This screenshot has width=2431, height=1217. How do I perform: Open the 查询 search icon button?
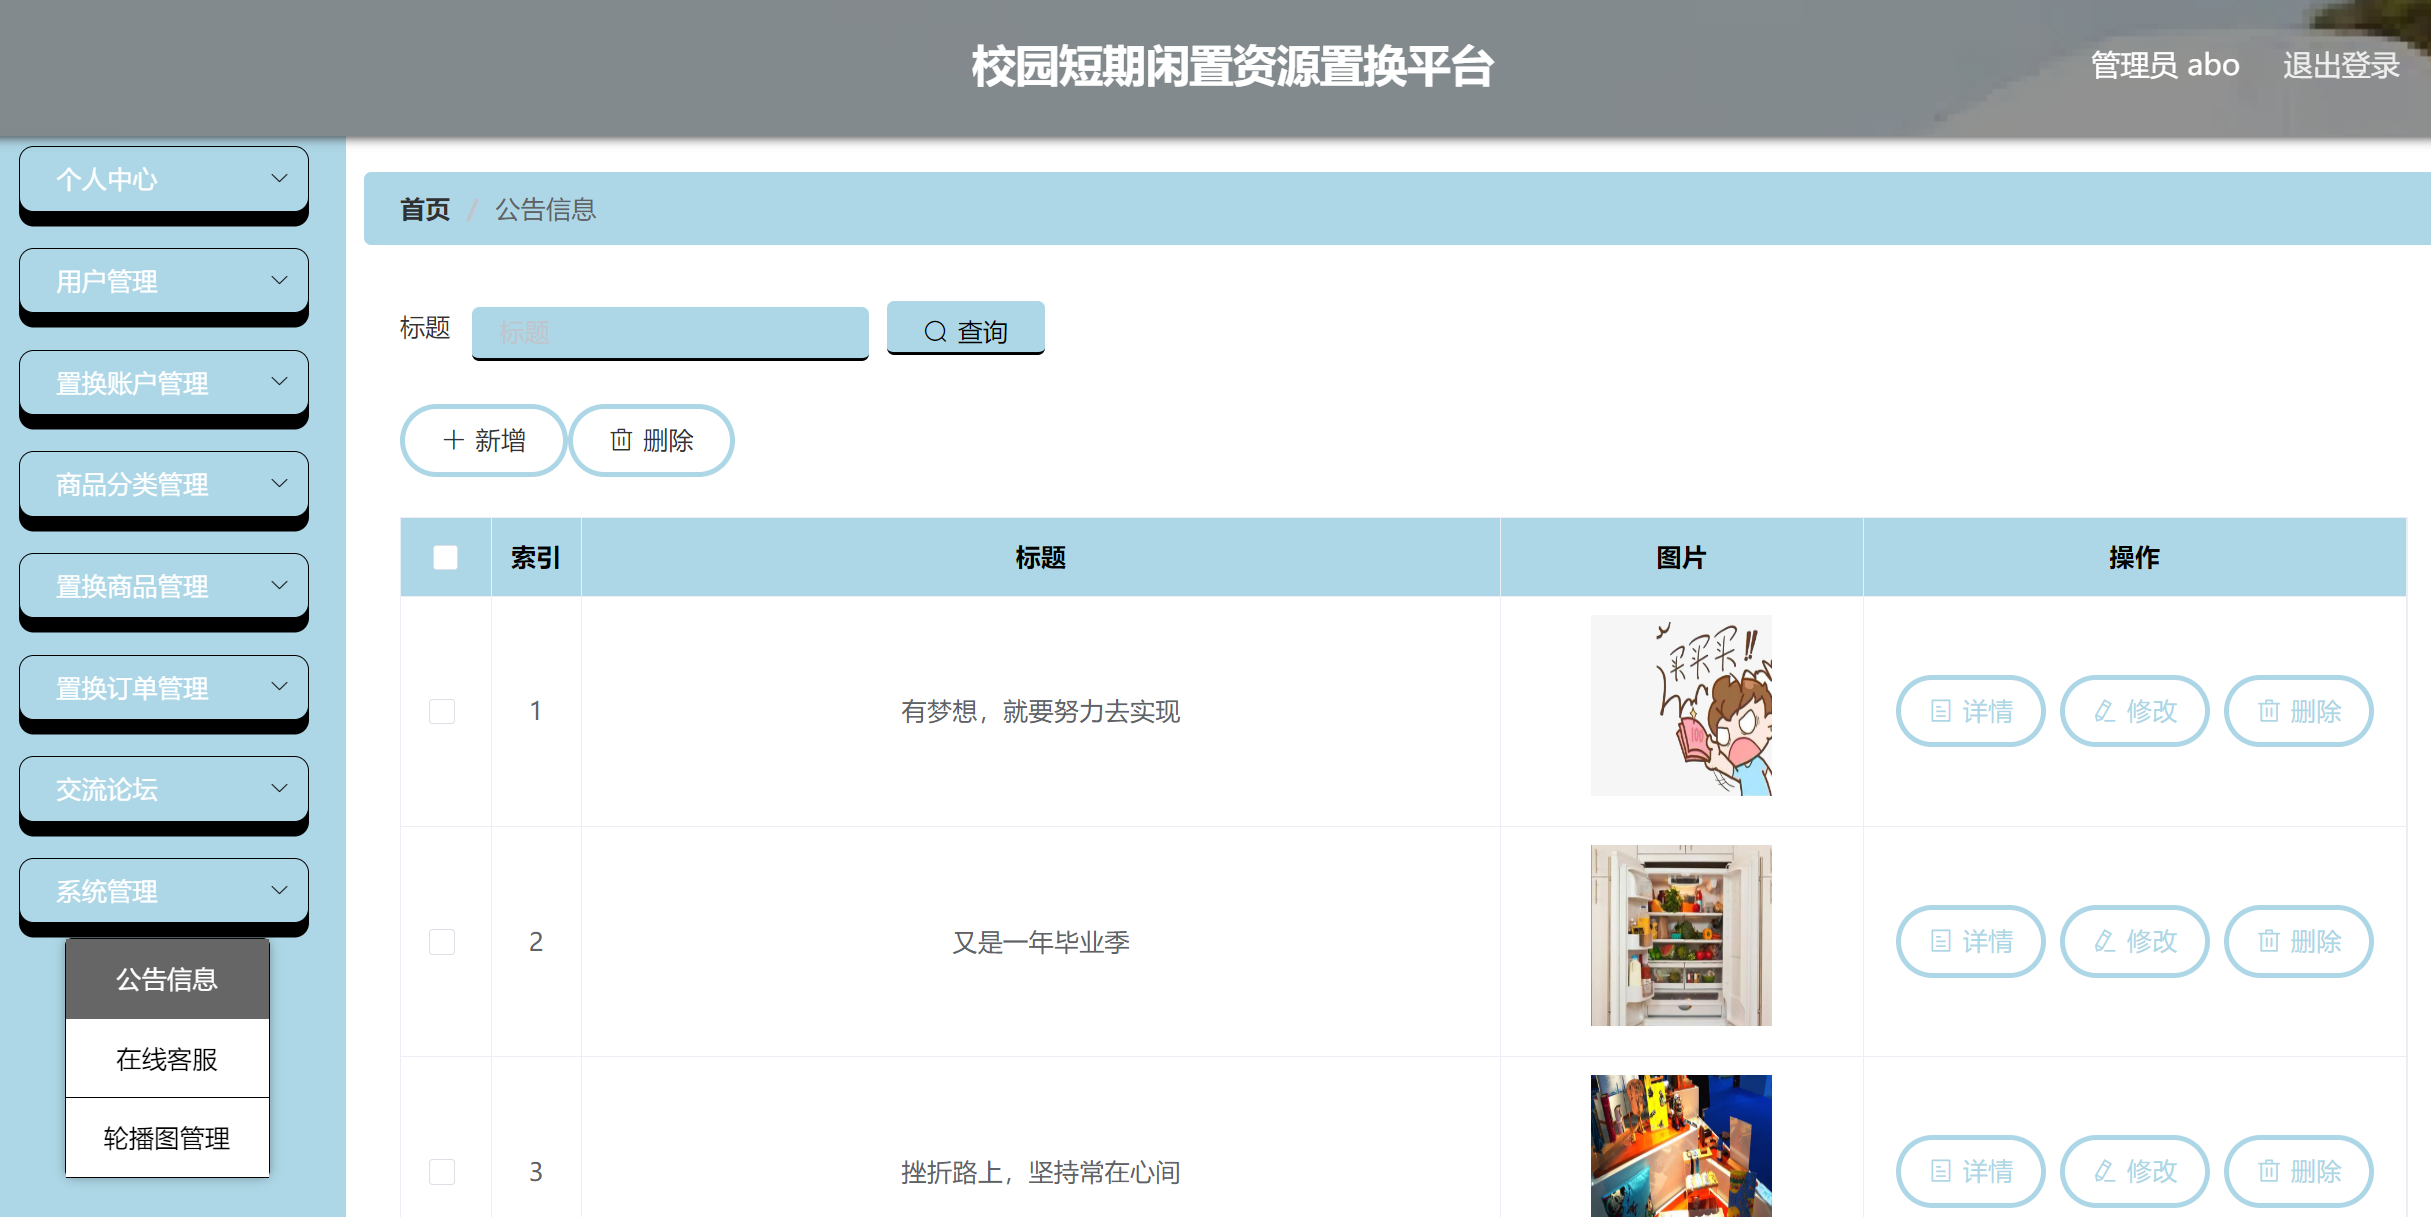click(x=964, y=330)
